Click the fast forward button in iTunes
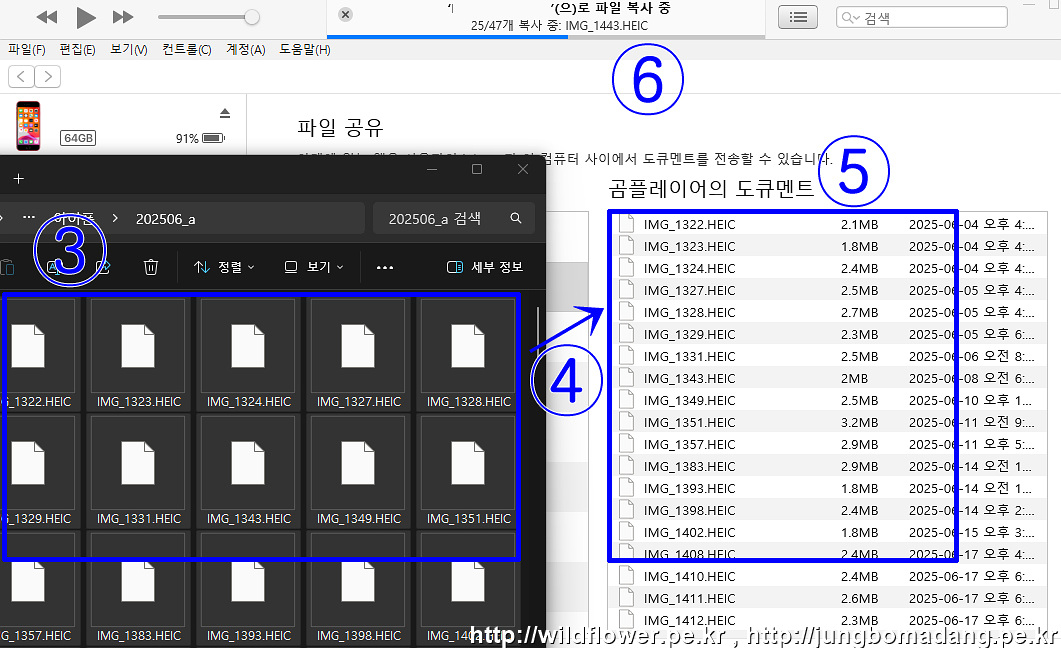 122,17
